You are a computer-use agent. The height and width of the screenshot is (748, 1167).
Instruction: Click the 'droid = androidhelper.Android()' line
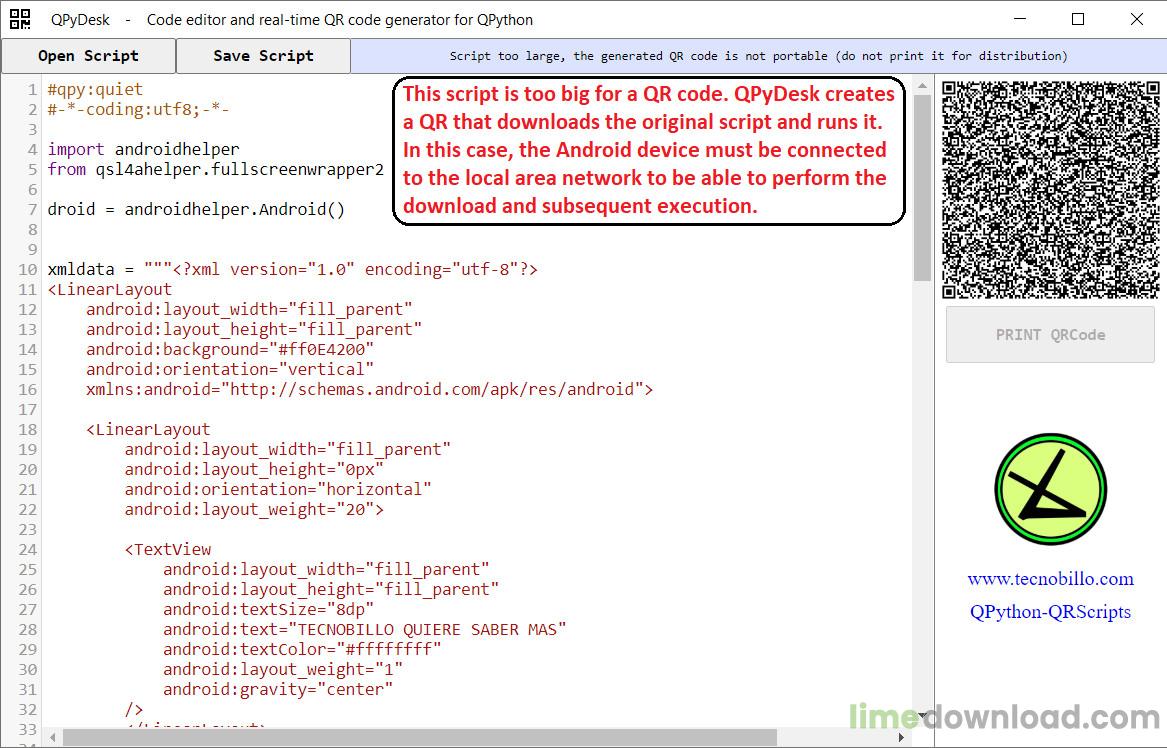click(196, 209)
